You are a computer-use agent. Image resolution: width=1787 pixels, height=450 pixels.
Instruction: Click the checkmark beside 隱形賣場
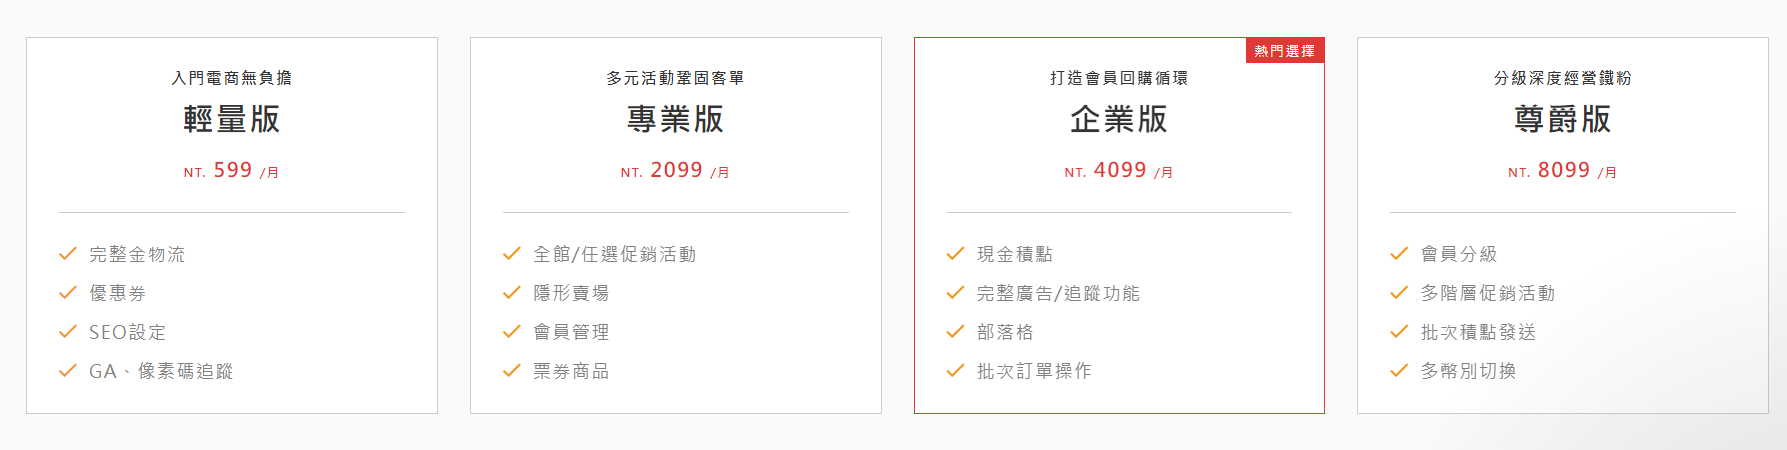point(512,293)
